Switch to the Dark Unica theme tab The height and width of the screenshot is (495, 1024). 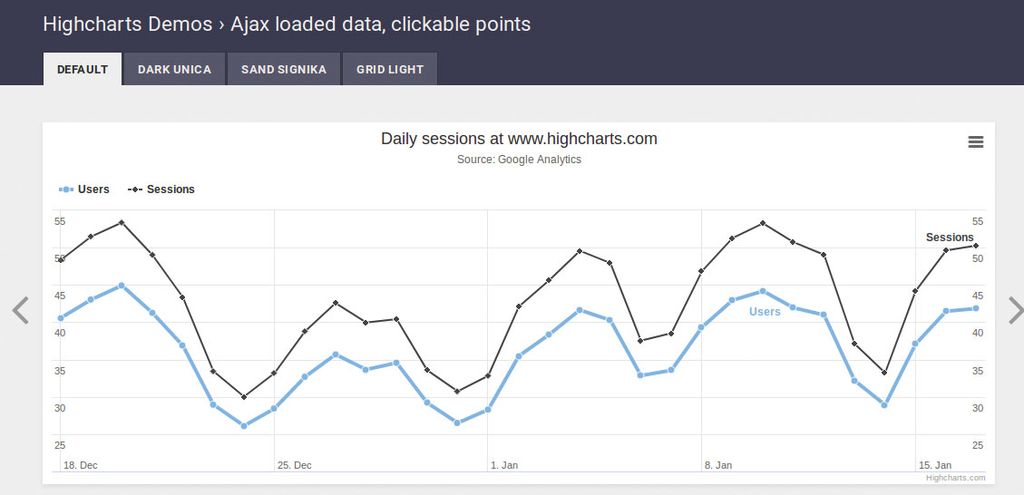(x=174, y=69)
